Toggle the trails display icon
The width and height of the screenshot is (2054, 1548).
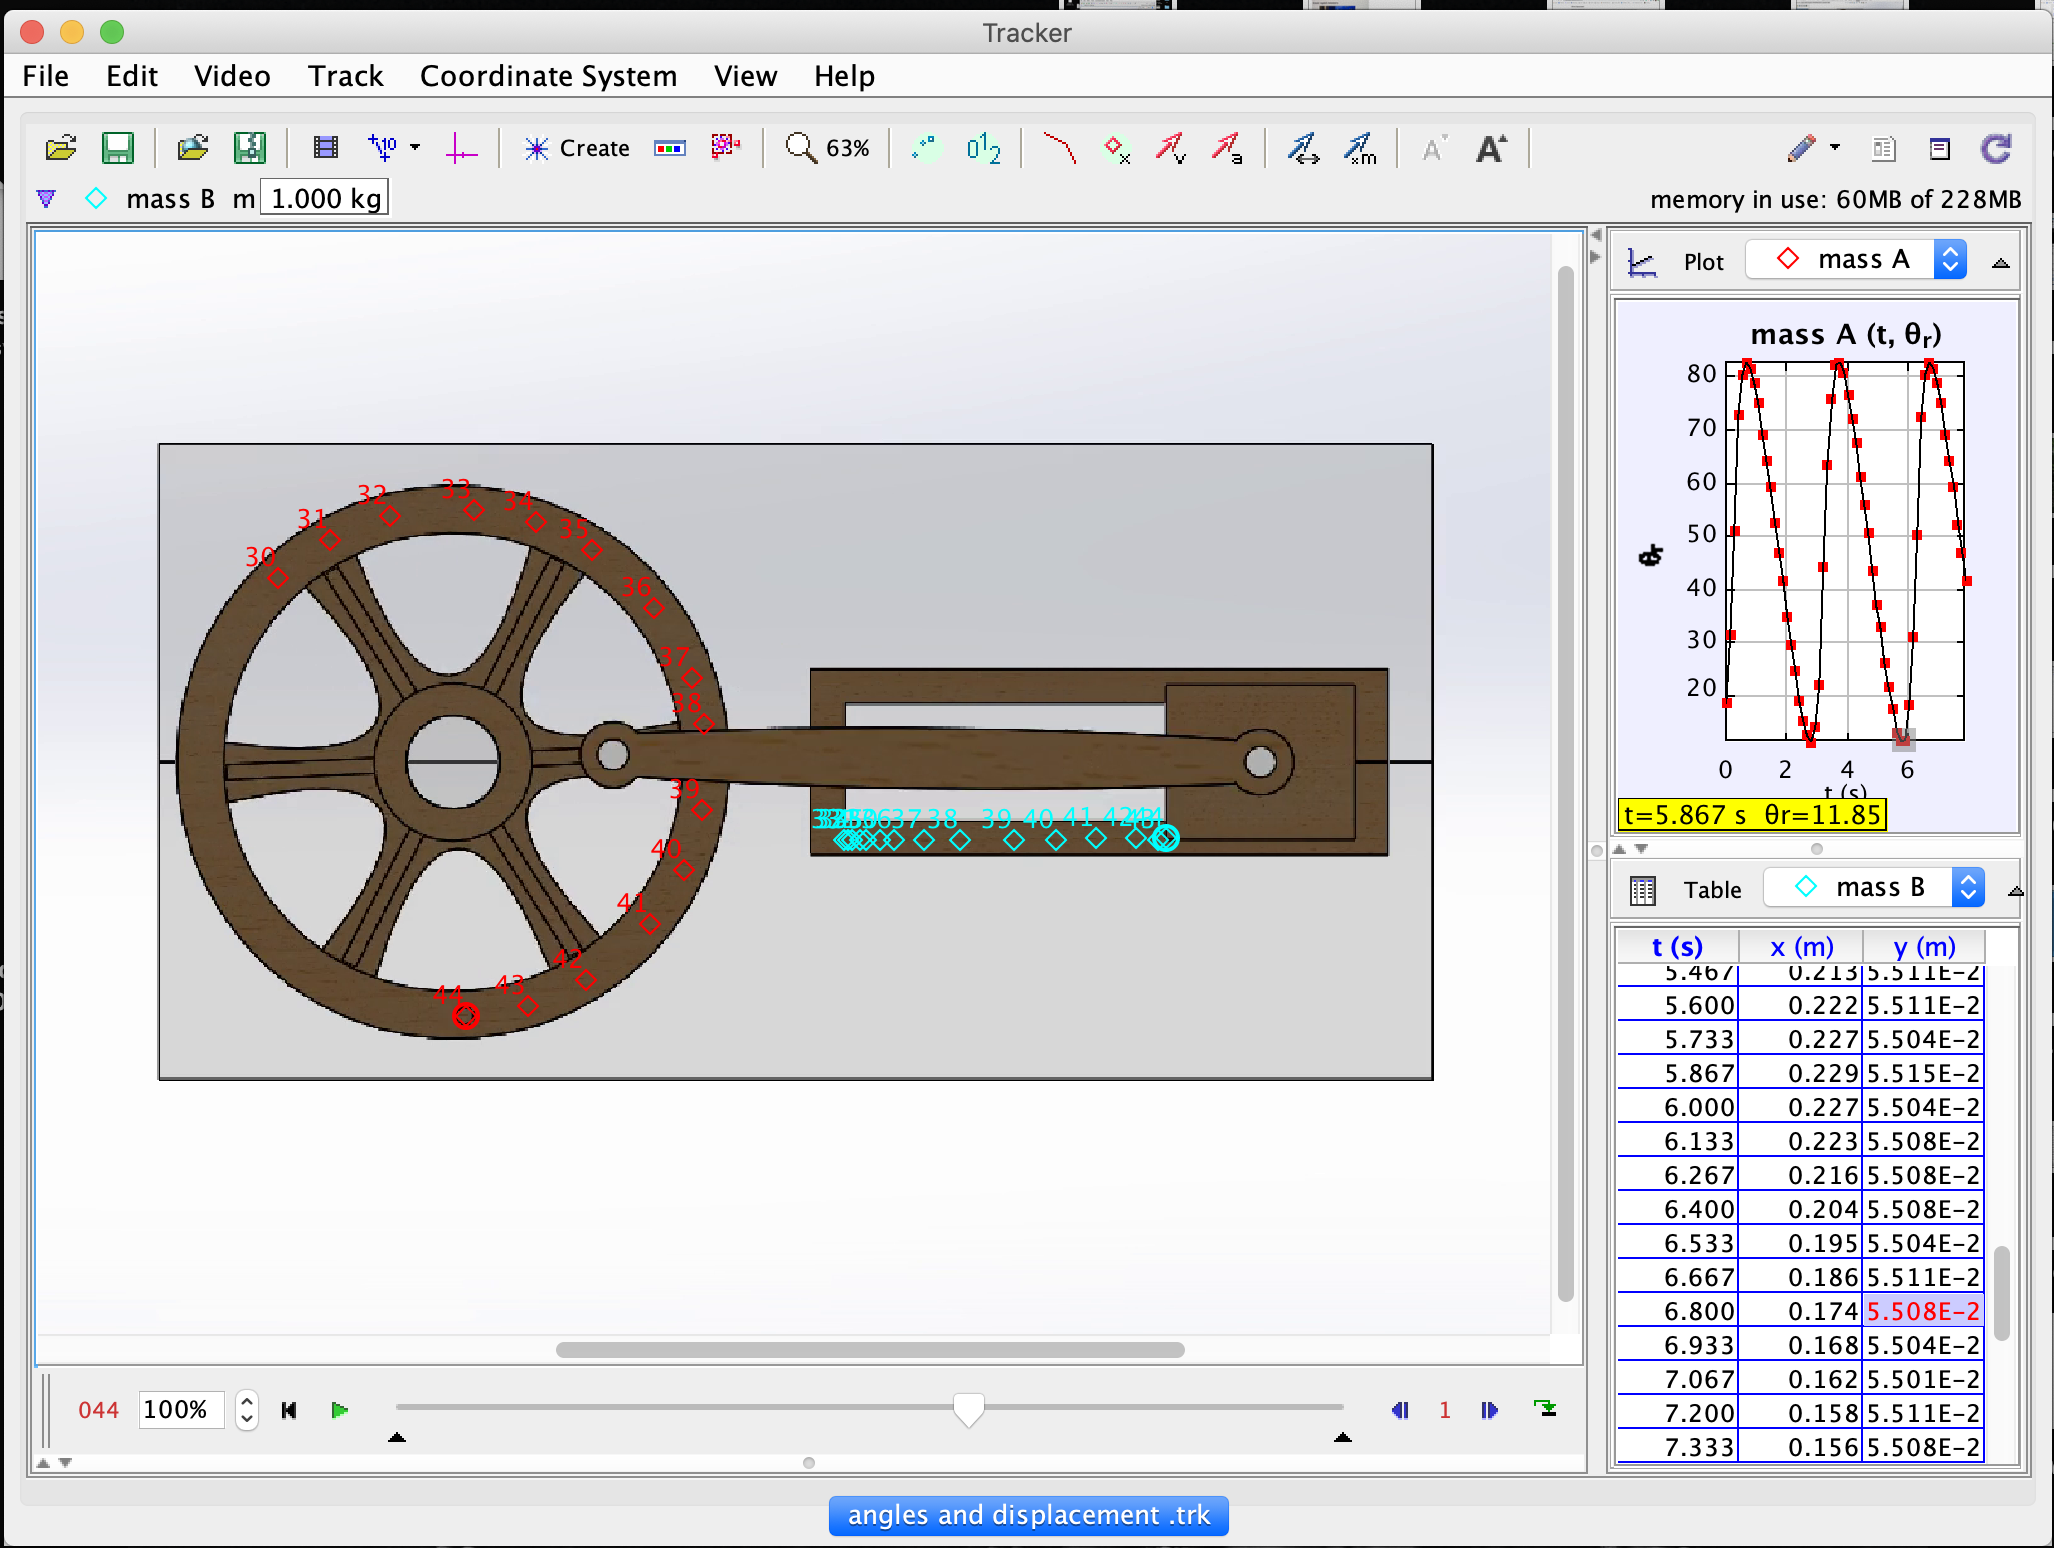[x=927, y=148]
